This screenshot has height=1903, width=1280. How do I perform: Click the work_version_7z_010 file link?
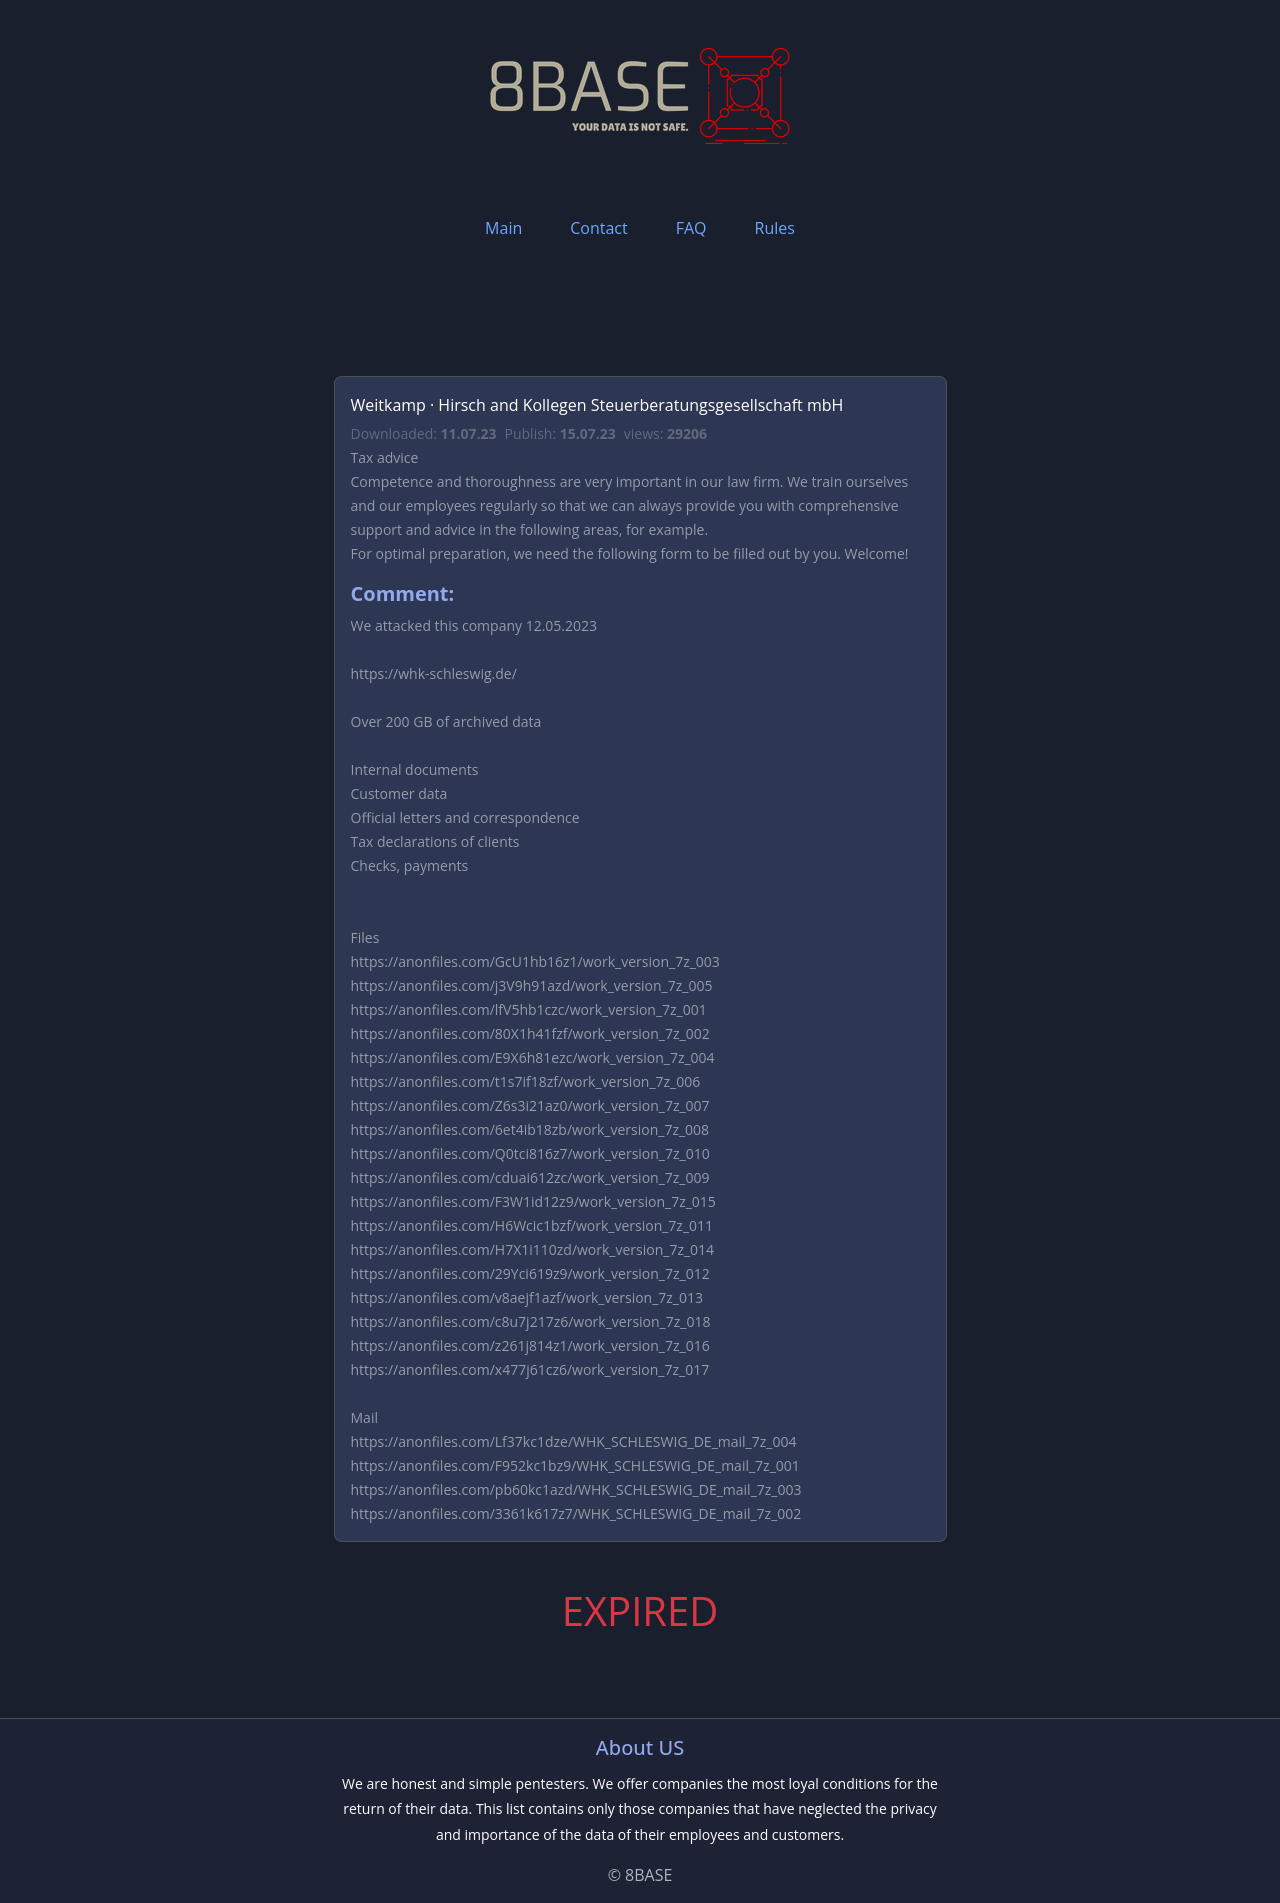click(x=529, y=1154)
